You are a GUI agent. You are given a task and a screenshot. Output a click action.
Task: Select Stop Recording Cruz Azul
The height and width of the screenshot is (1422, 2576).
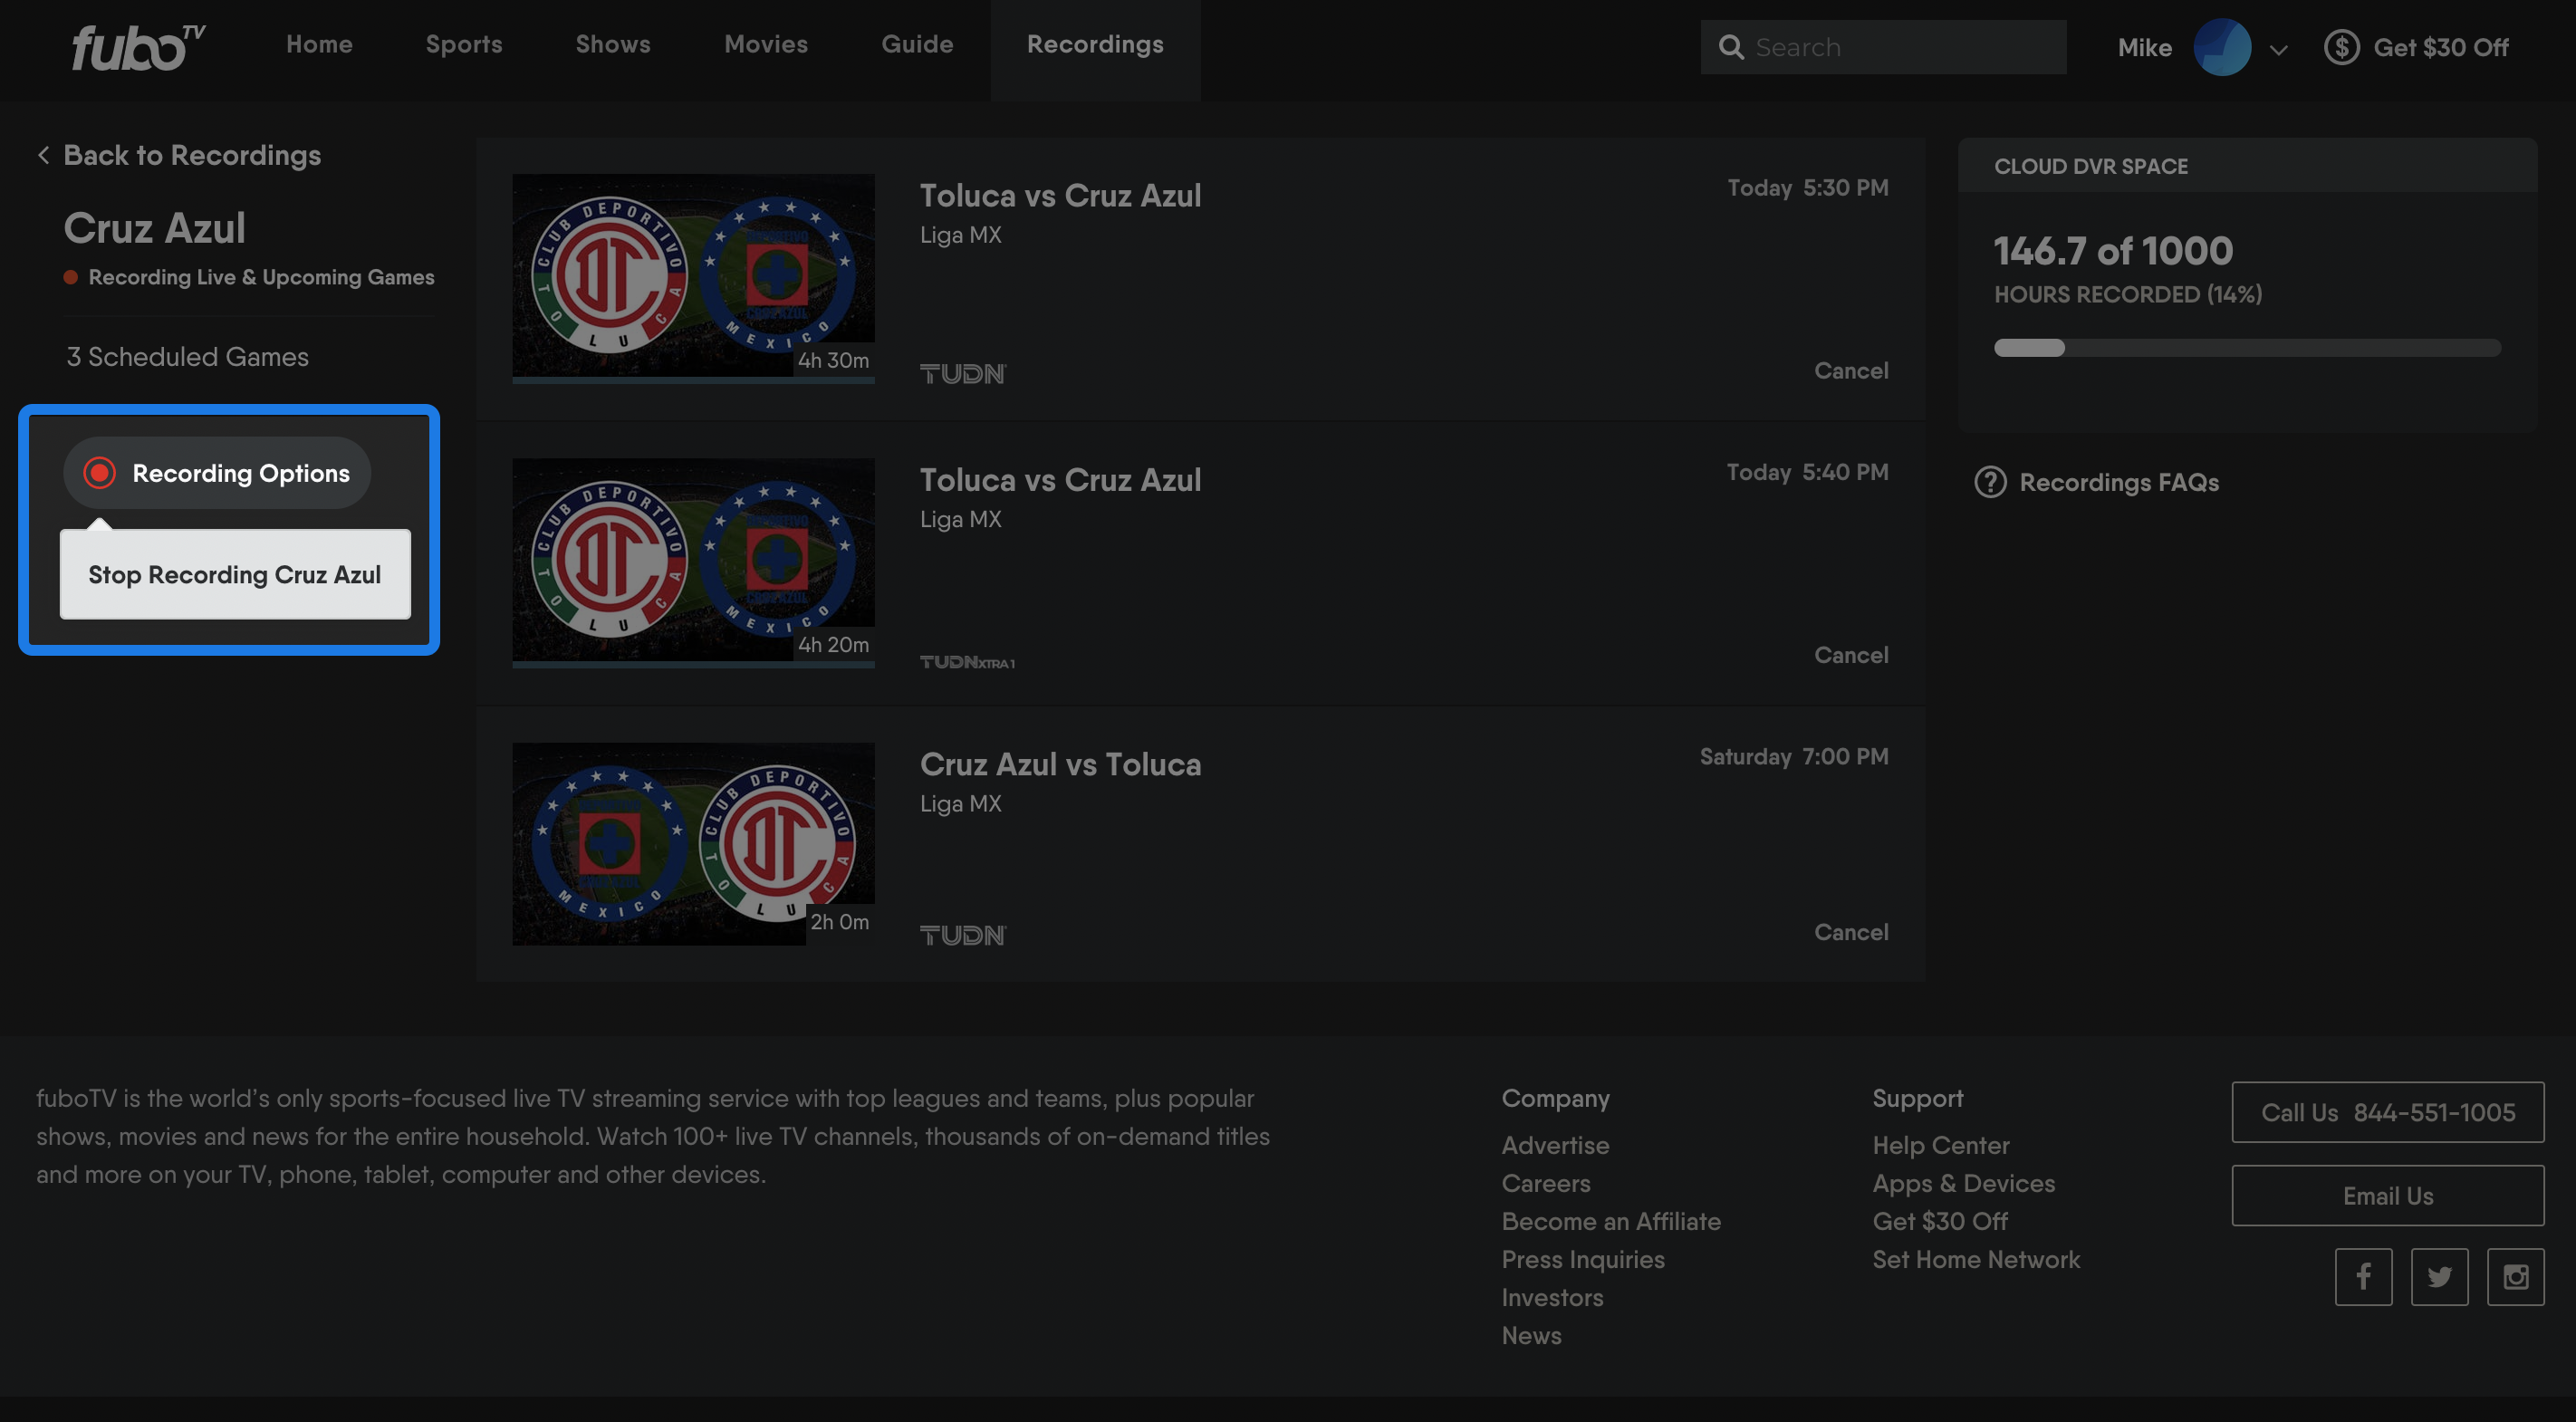click(235, 574)
